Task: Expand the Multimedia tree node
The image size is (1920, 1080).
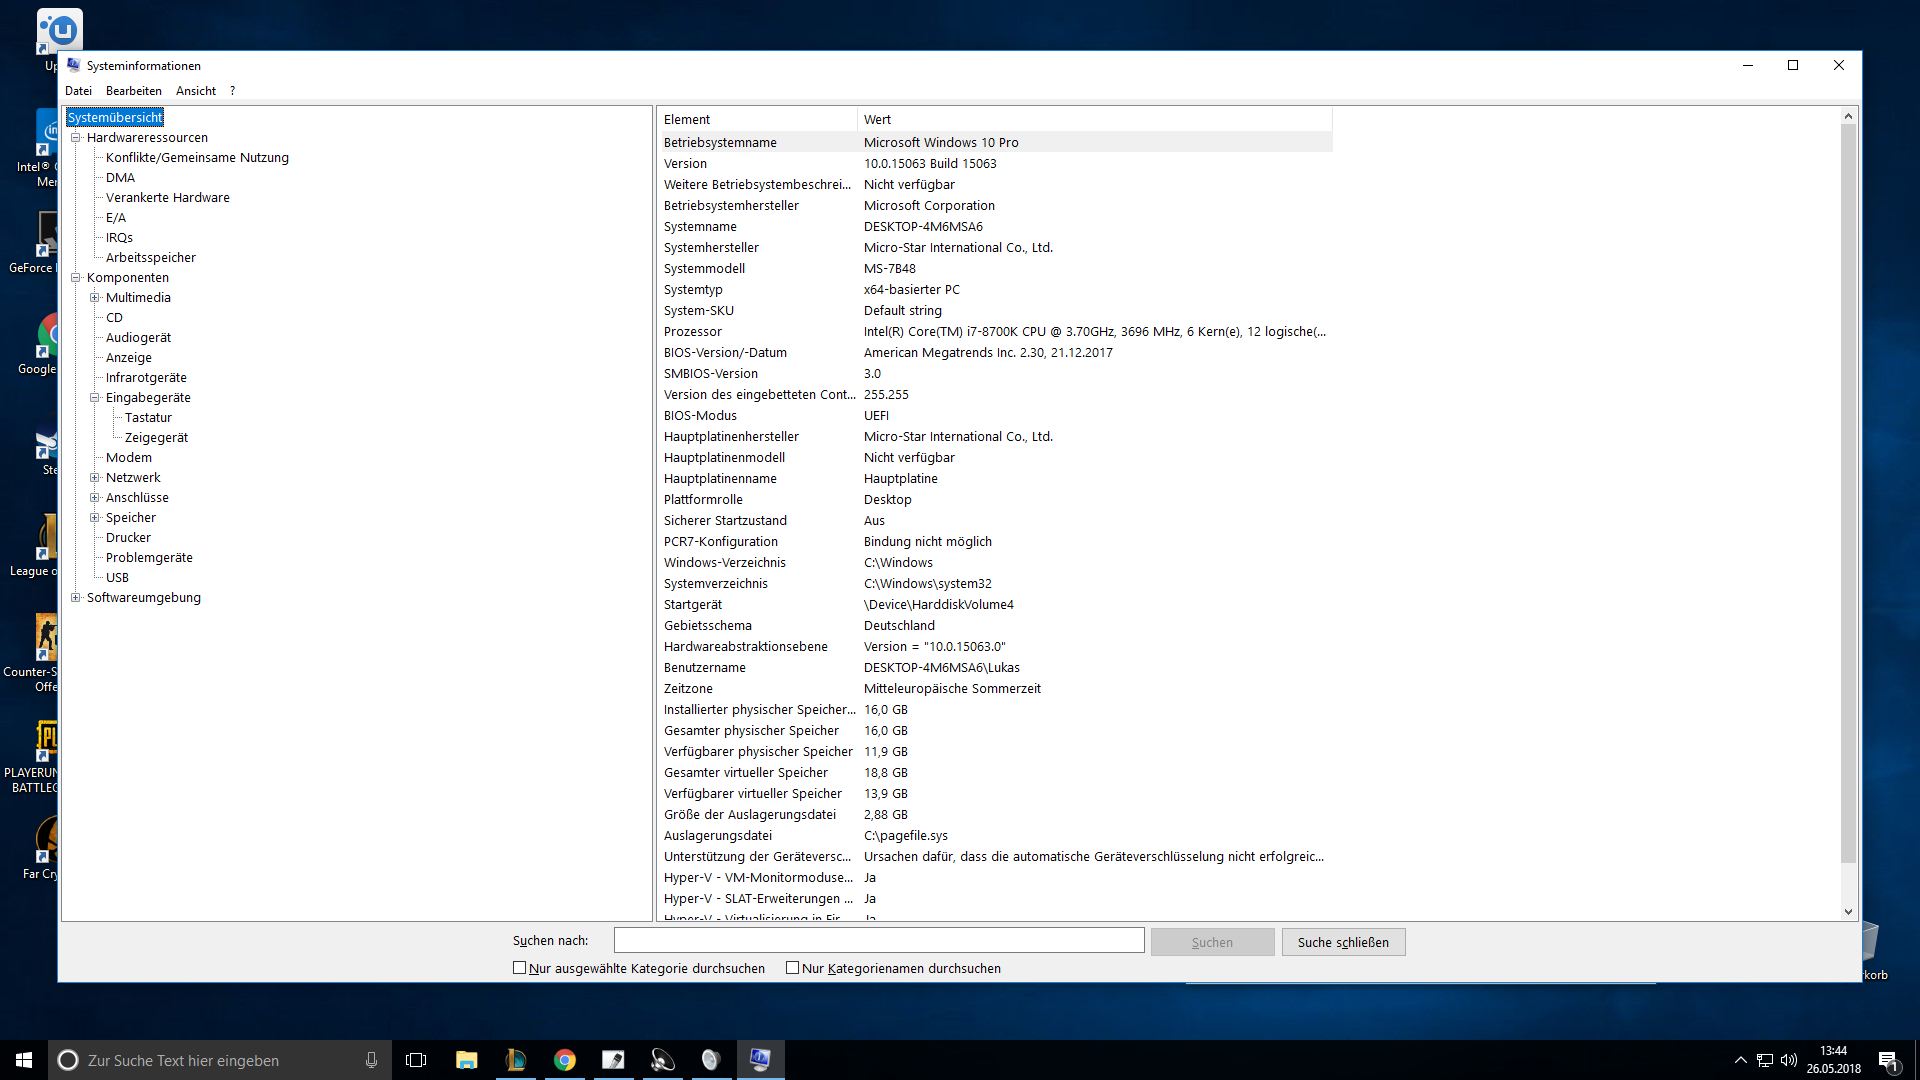Action: [x=95, y=298]
